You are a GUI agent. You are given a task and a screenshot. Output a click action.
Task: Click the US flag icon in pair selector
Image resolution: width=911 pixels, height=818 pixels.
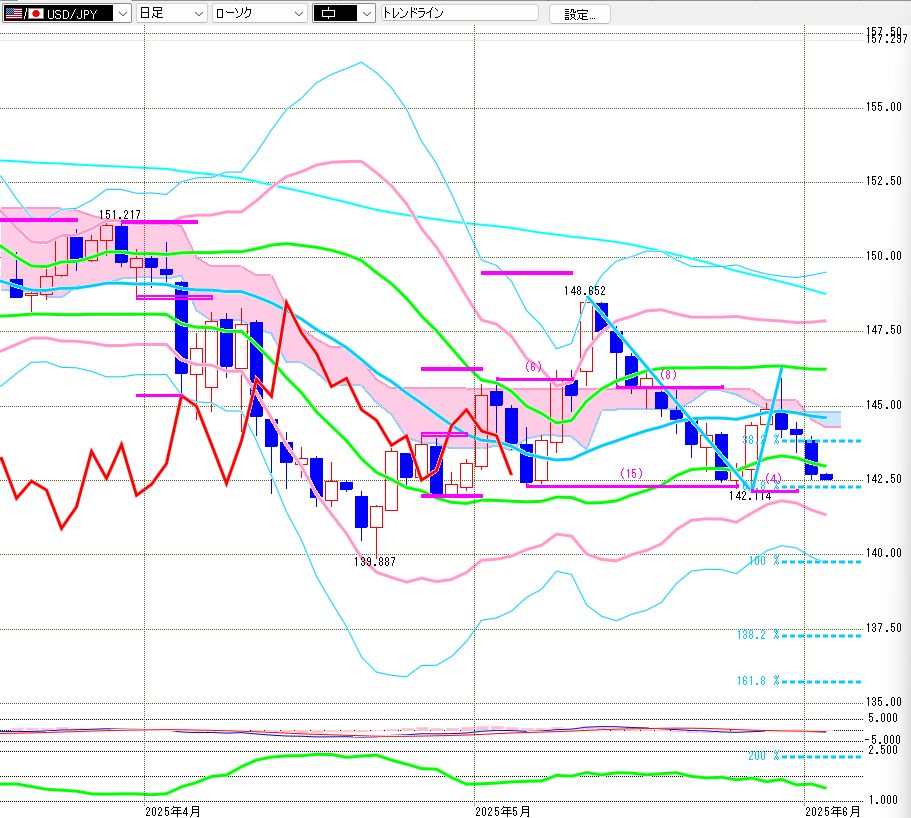tap(14, 13)
